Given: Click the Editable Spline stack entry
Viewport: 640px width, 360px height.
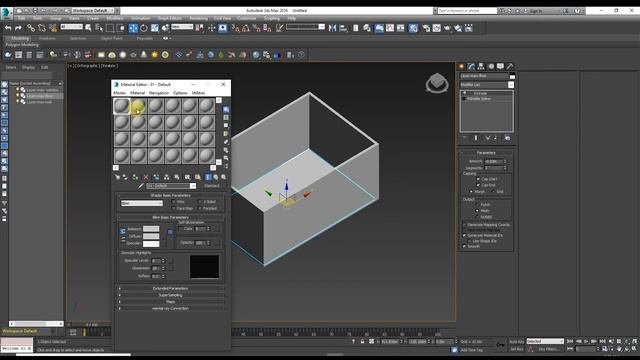Looking at the screenshot, I should click(479, 99).
